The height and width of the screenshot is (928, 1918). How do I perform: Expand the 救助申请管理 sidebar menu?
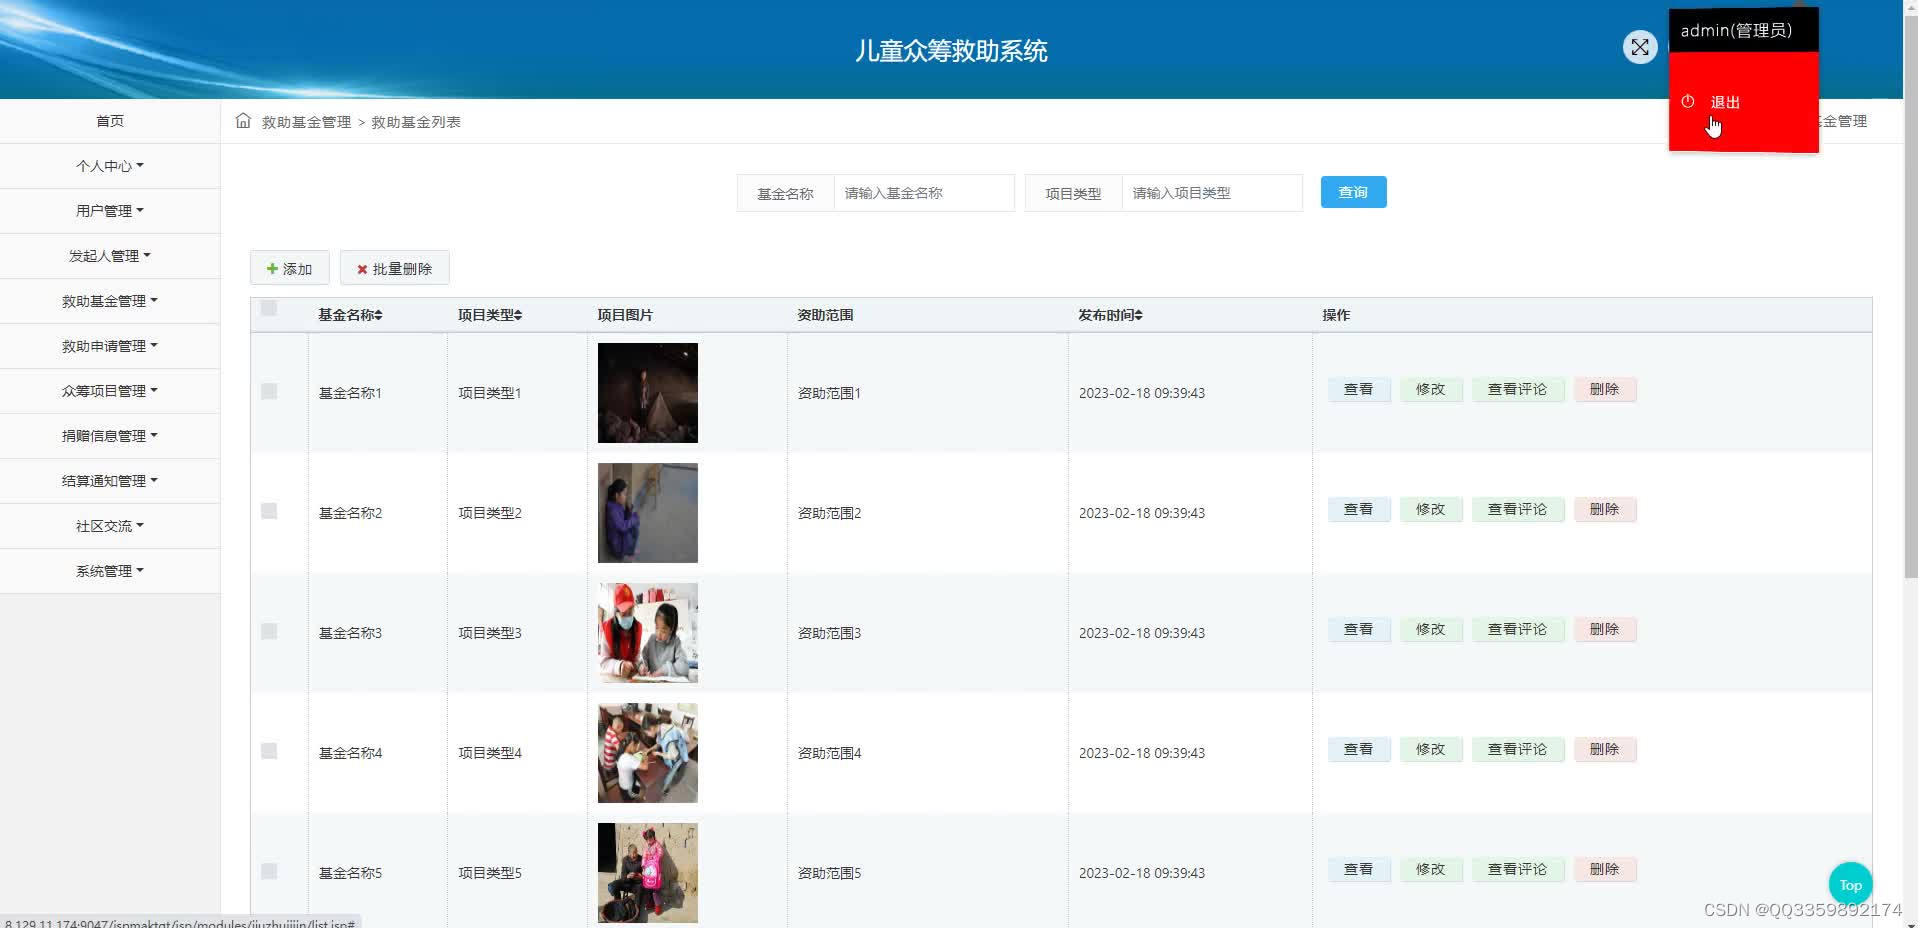pos(110,346)
